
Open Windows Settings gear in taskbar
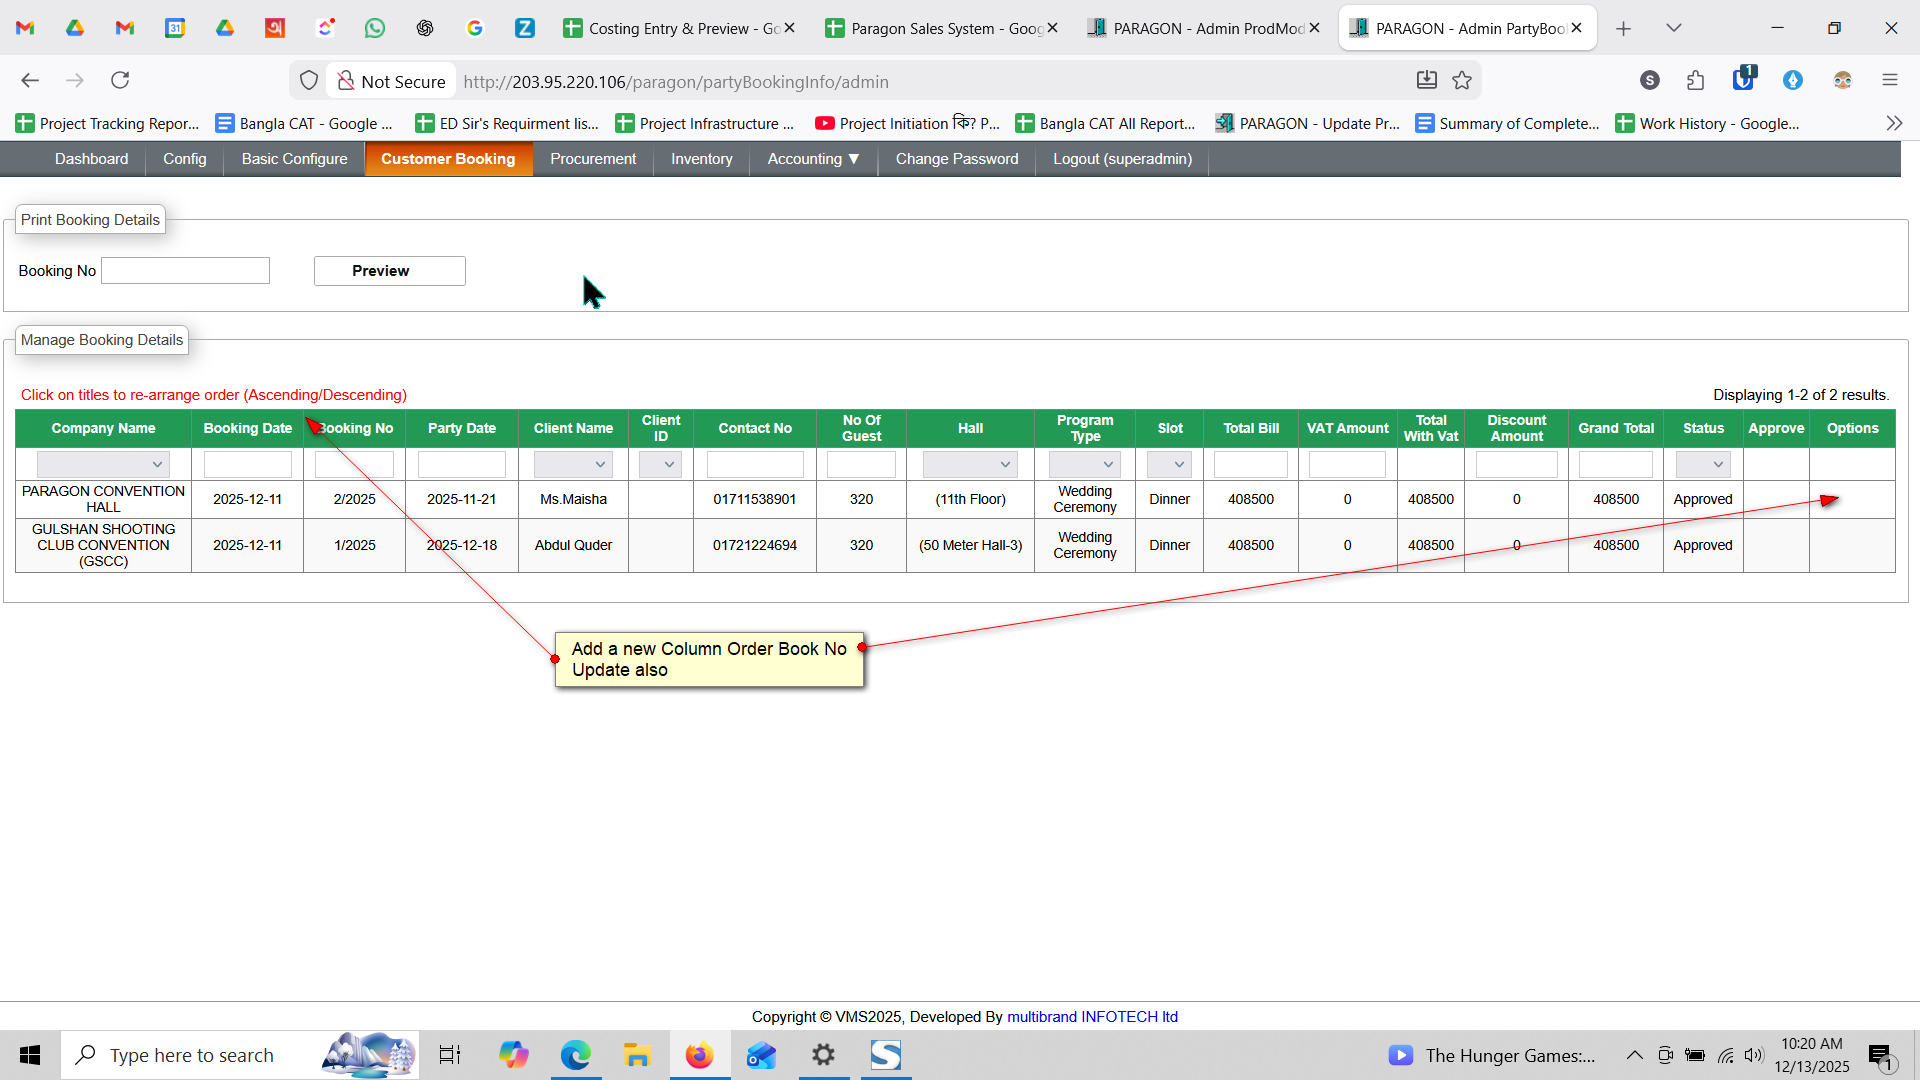[823, 1055]
